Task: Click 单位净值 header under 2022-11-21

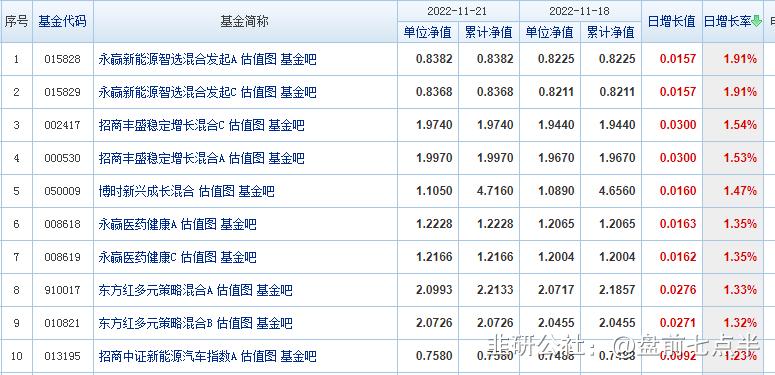Action: tap(428, 33)
